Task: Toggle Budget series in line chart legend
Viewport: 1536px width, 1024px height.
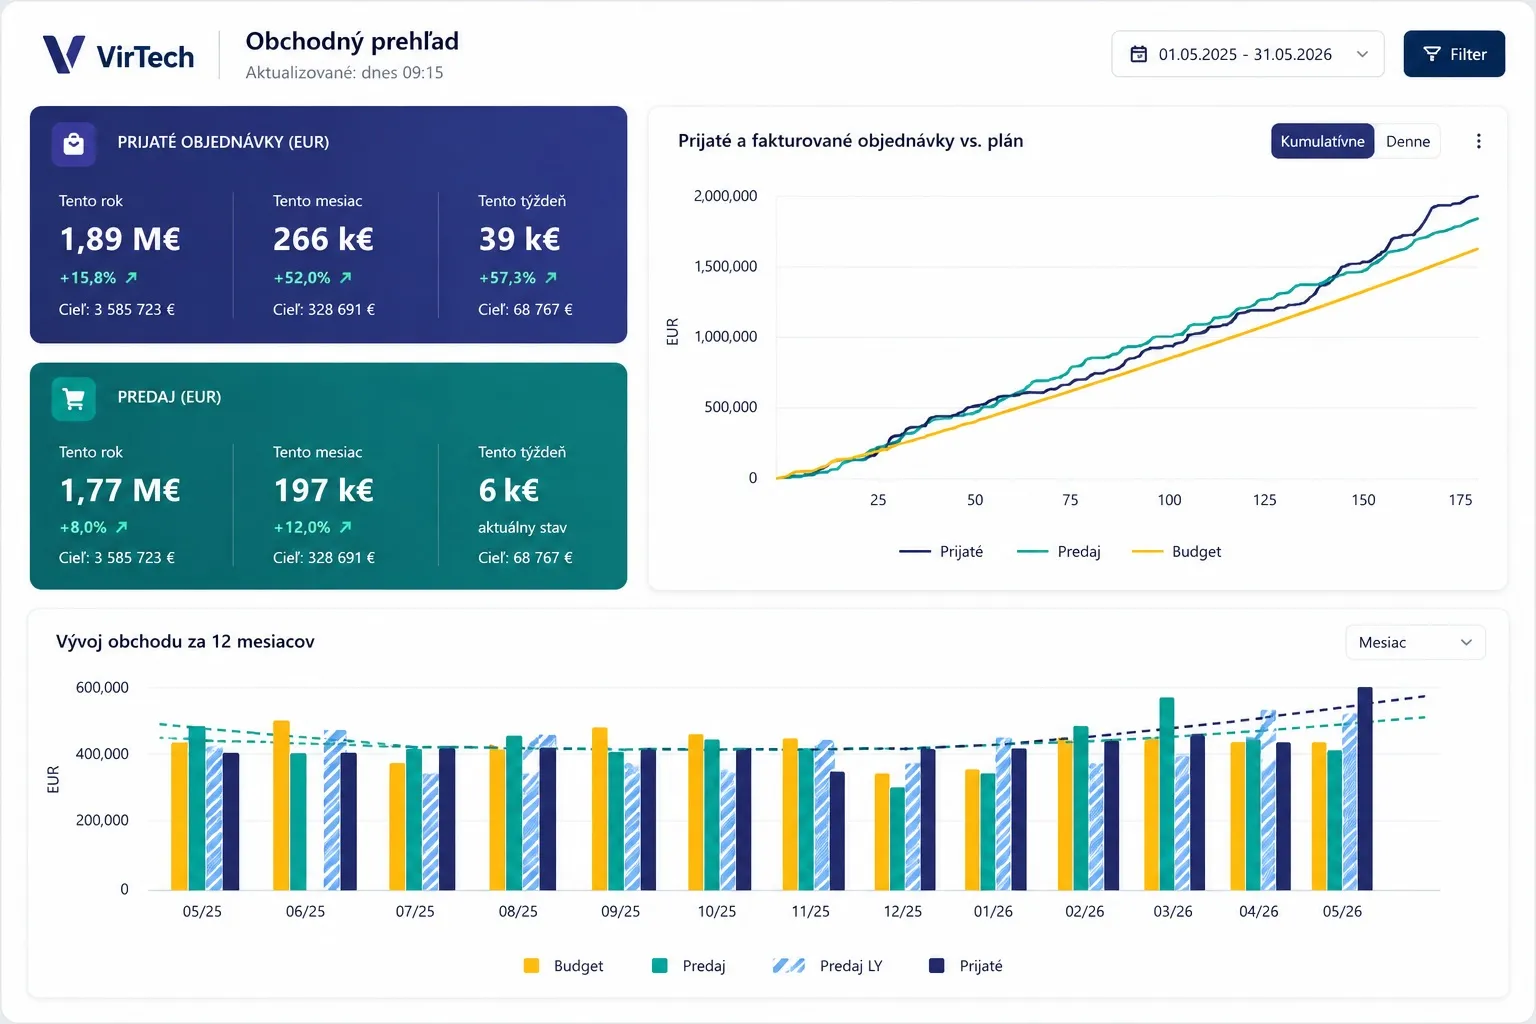Action: [x=1176, y=551]
